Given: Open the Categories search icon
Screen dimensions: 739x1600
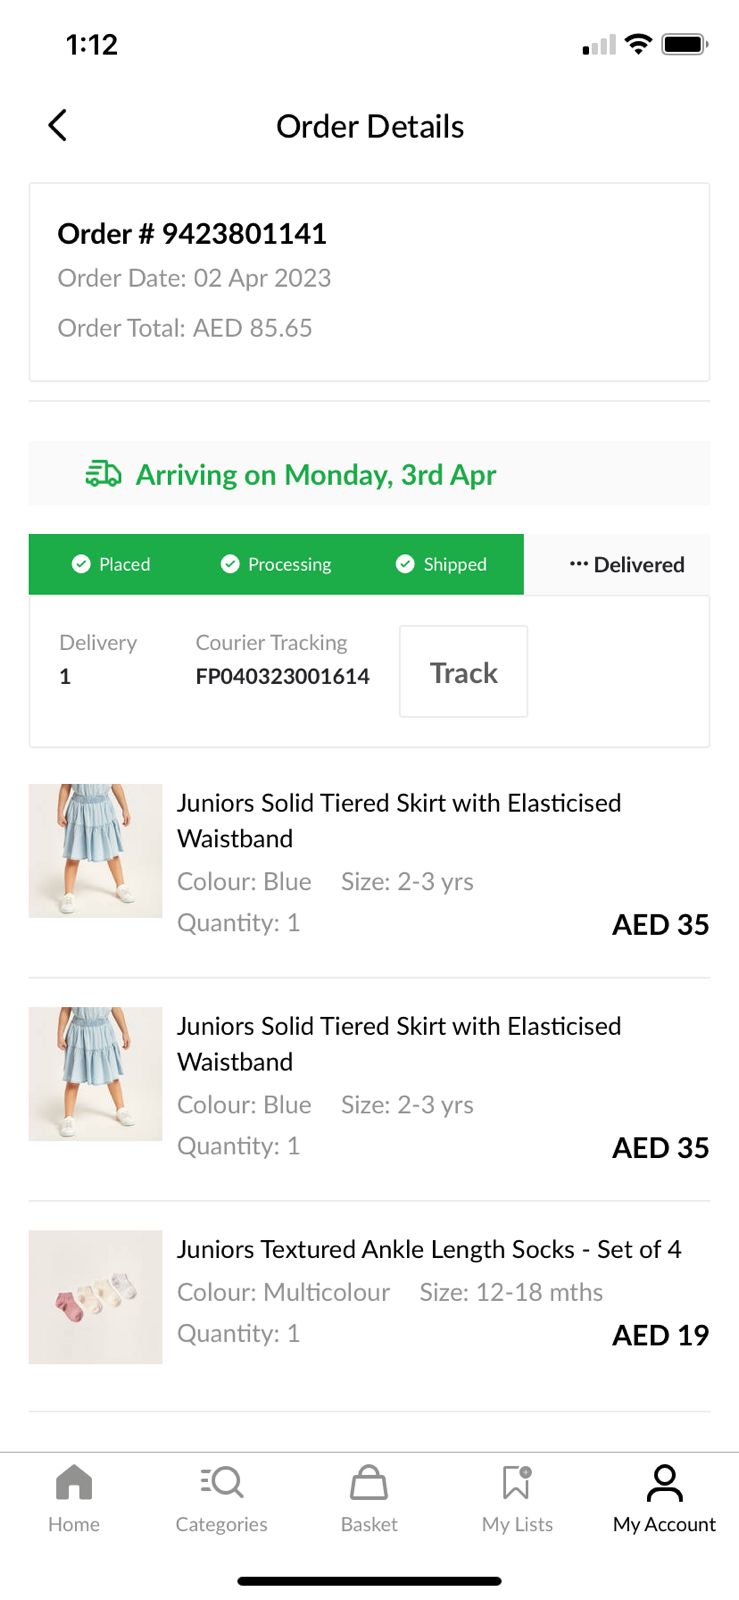Looking at the screenshot, I should [222, 1482].
